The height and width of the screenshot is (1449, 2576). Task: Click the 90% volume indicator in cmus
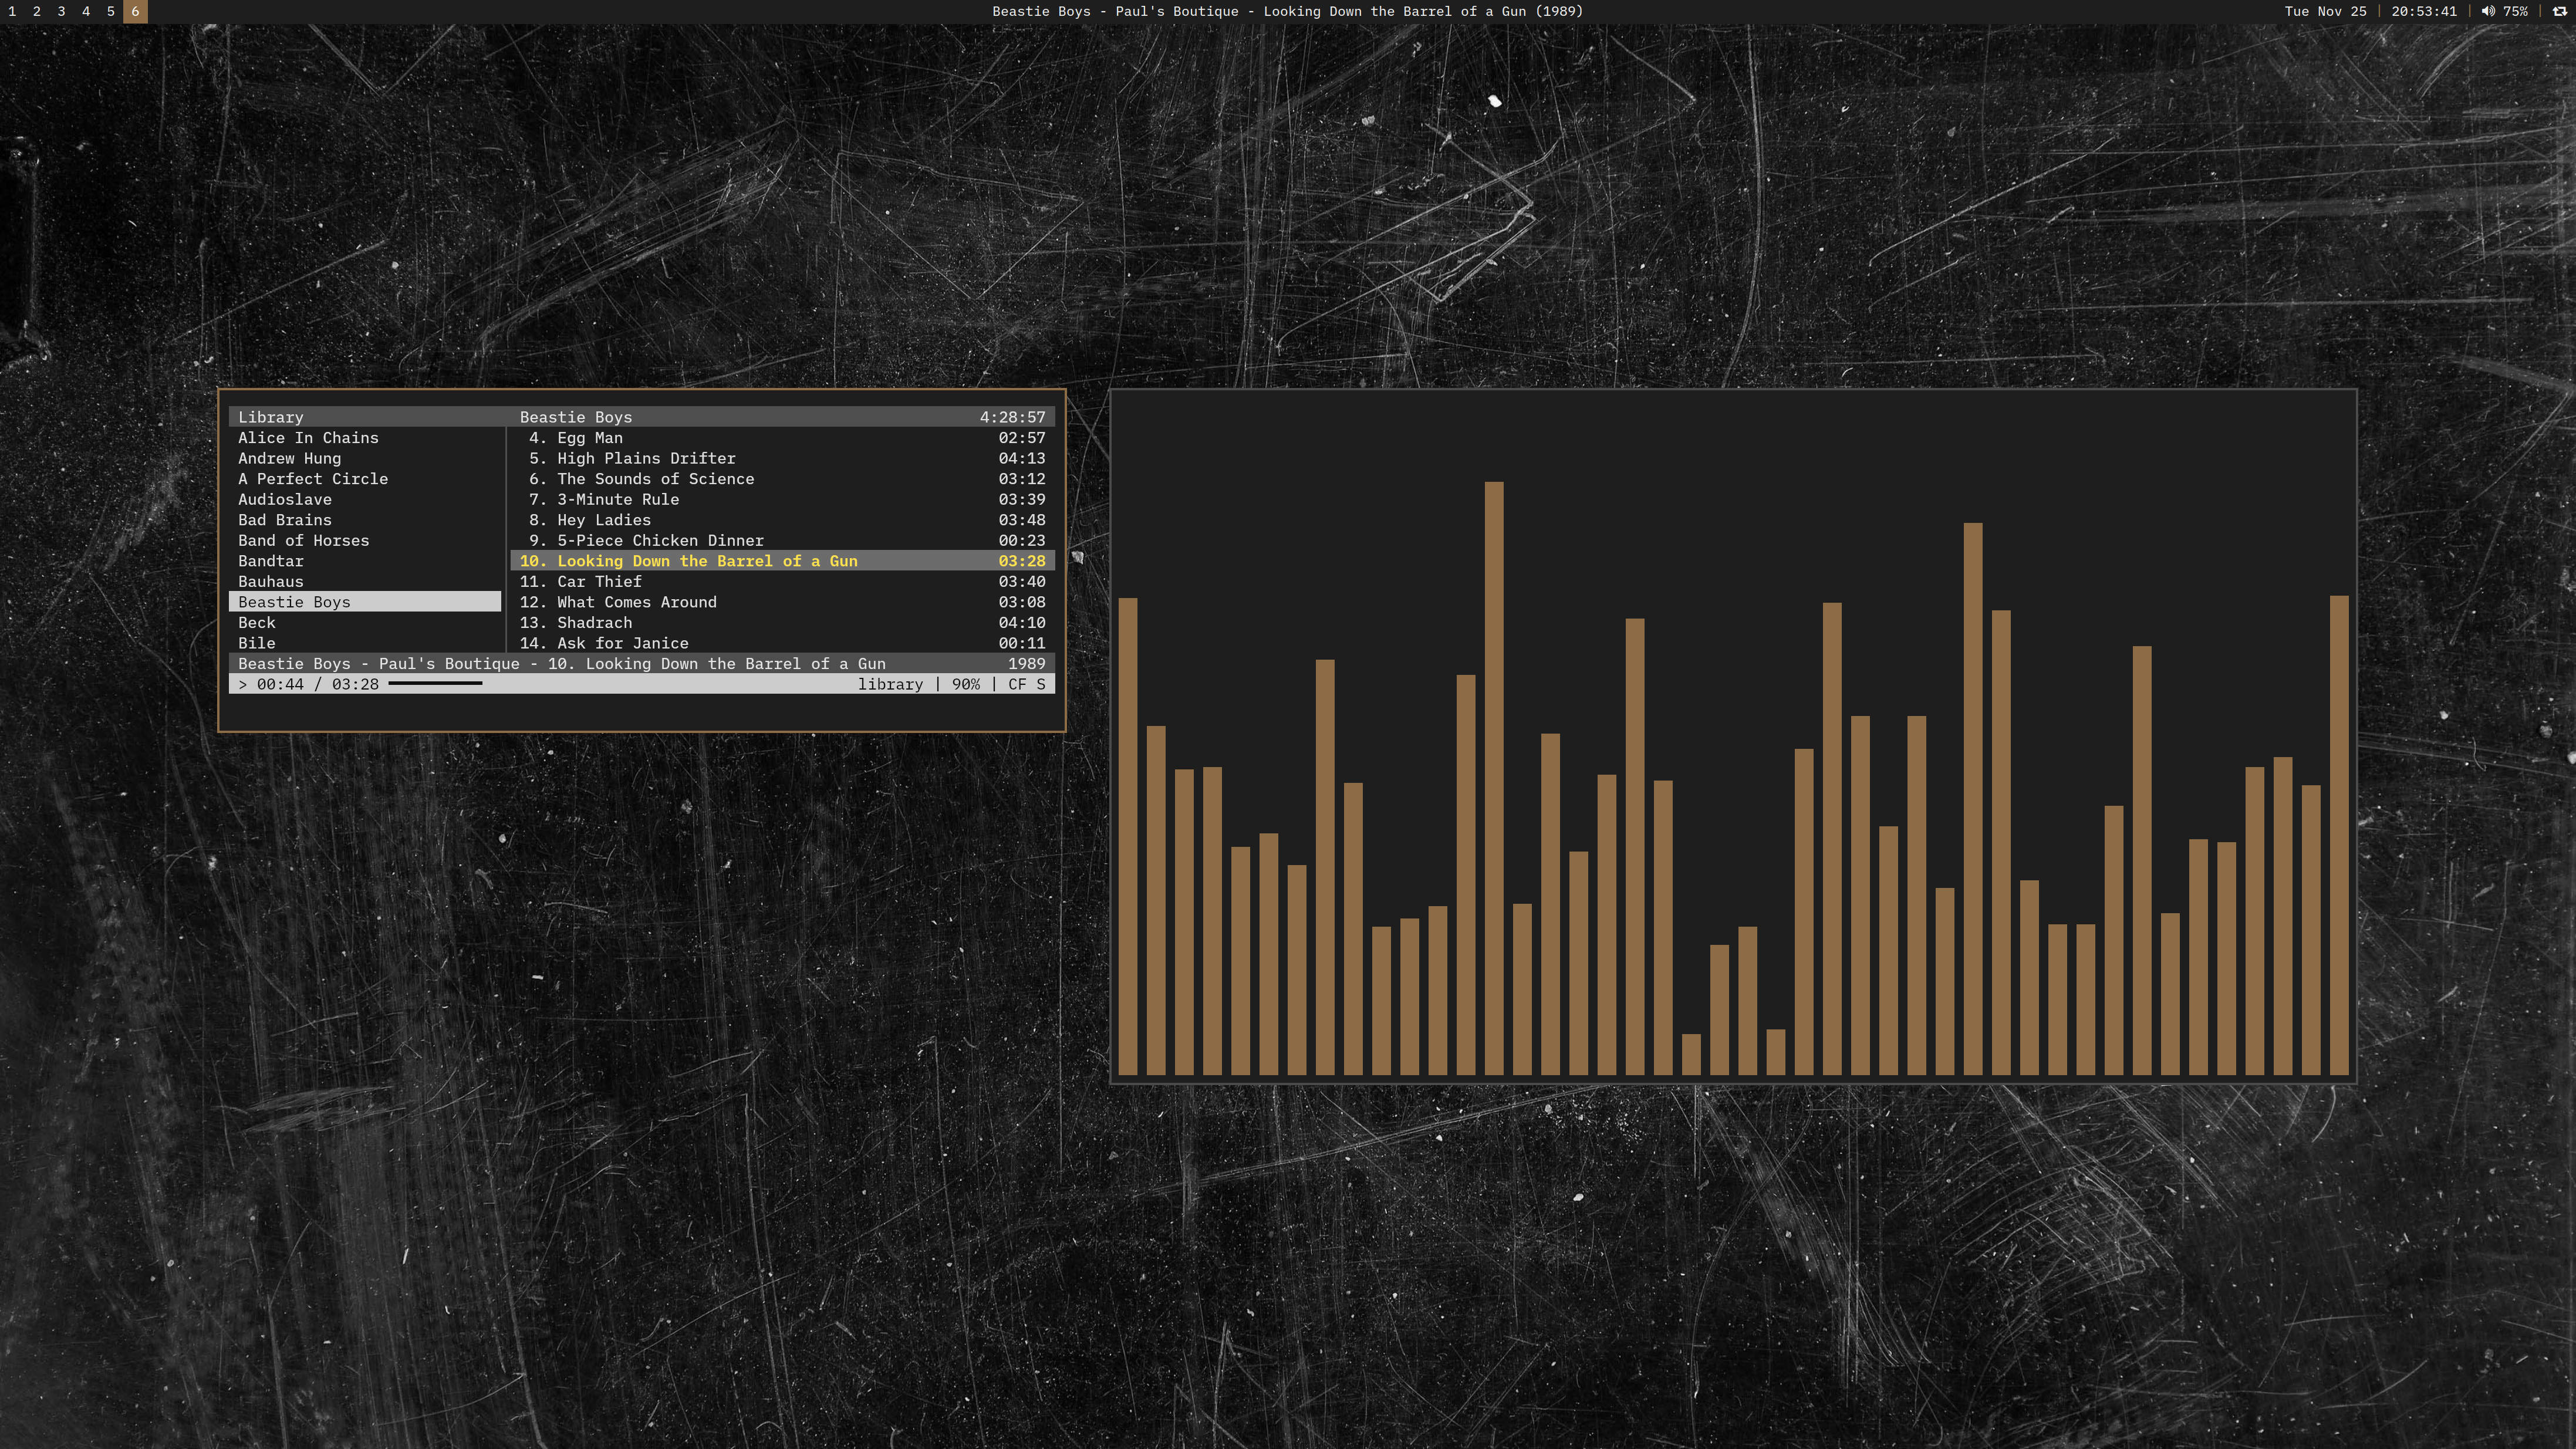coord(965,685)
